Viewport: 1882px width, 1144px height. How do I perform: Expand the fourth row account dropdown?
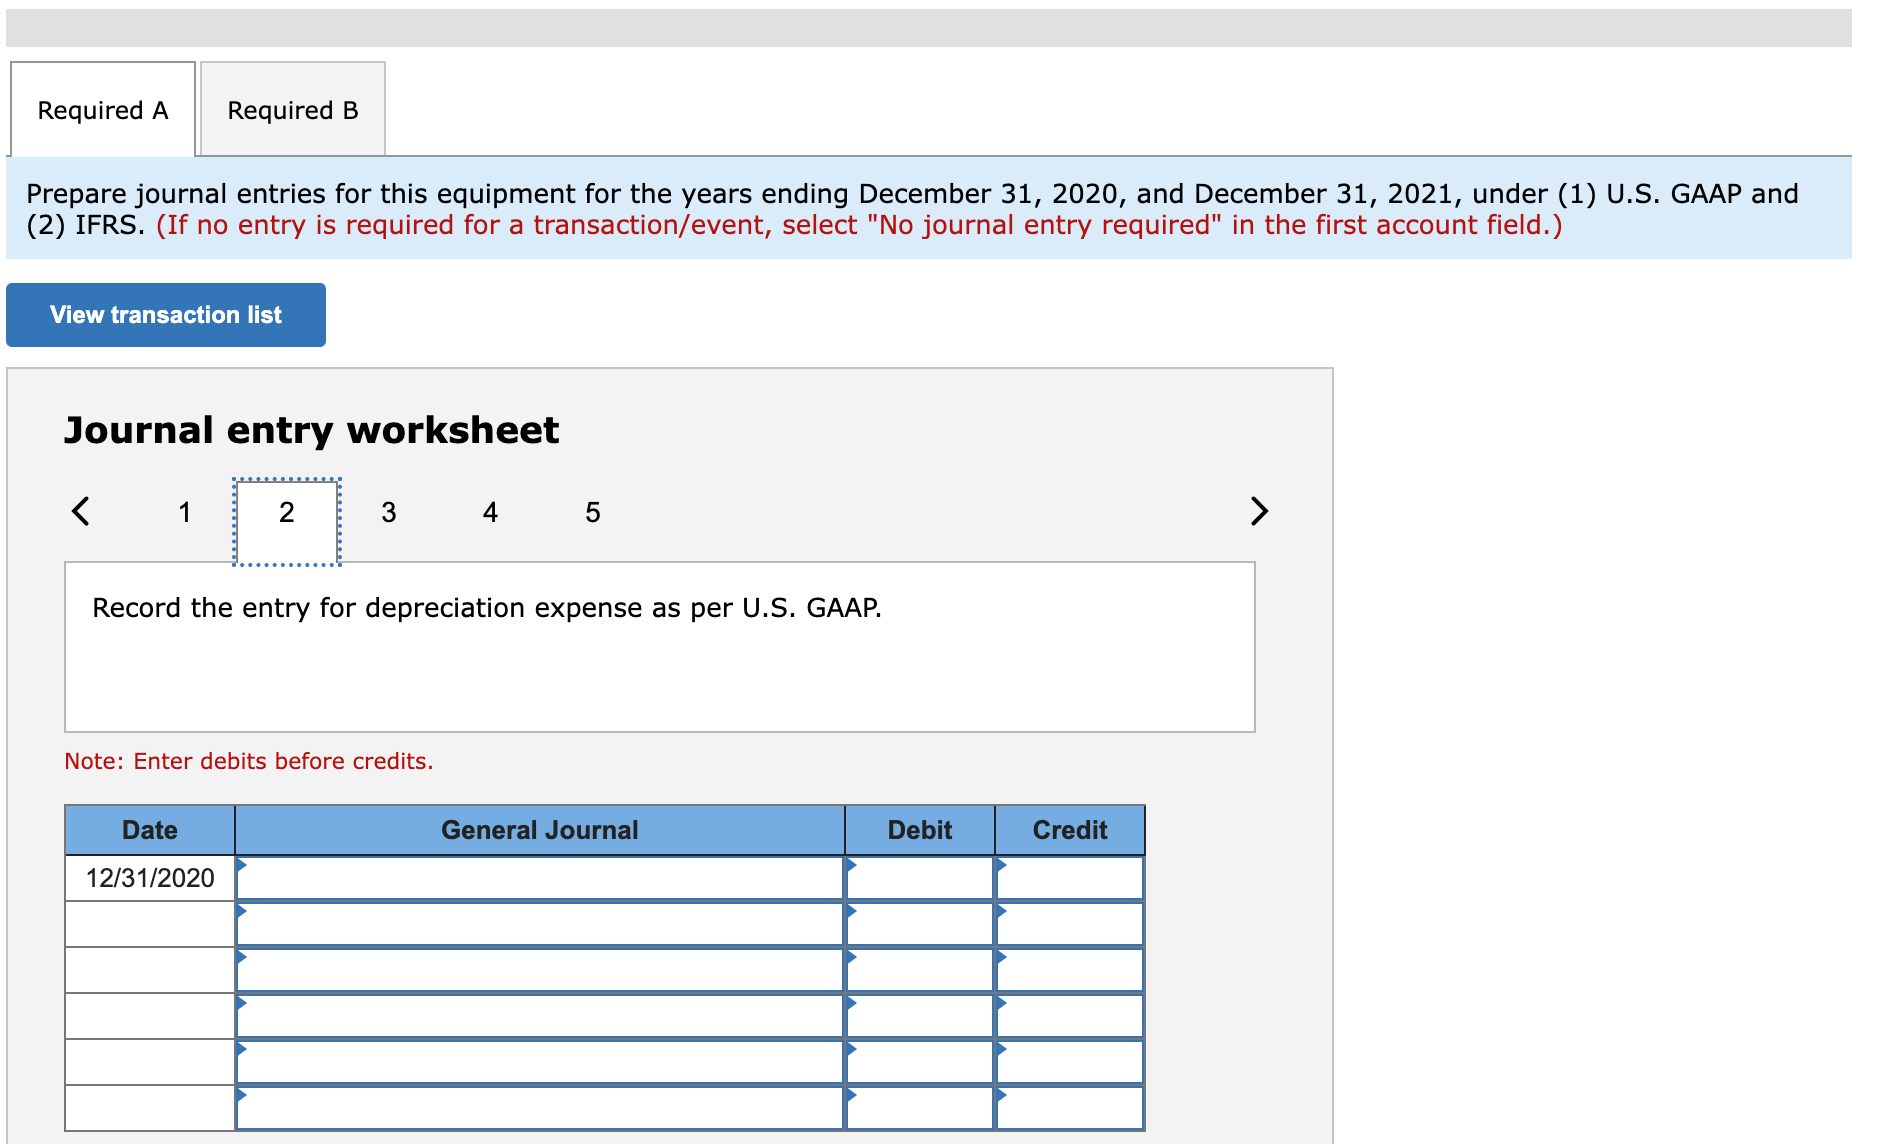pyautogui.click(x=540, y=1015)
